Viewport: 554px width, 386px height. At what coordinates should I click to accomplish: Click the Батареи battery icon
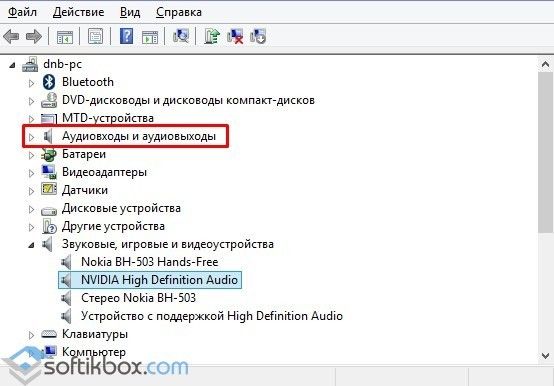49,154
